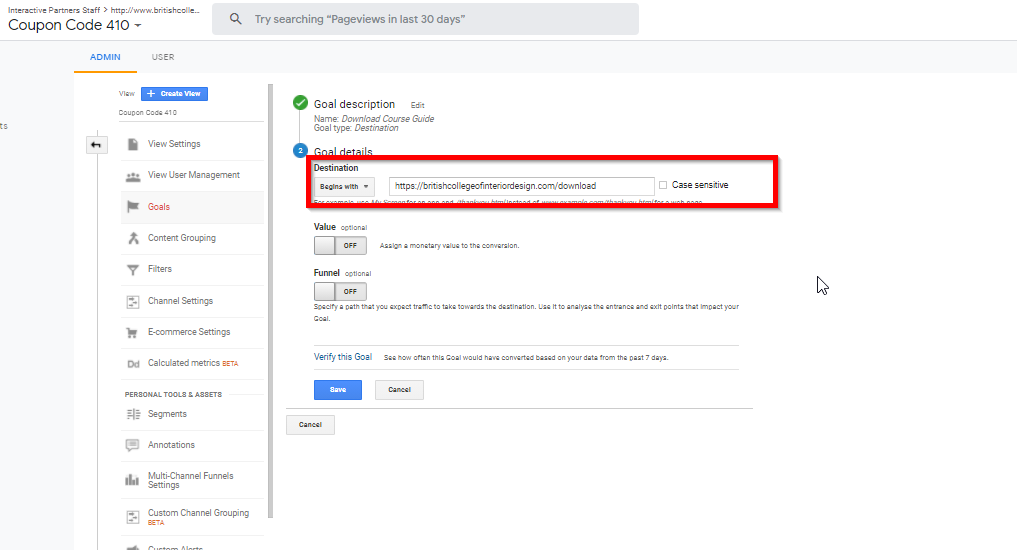The image size is (1017, 550).
Task: Open the Begins with match type dropdown
Action: (344, 187)
